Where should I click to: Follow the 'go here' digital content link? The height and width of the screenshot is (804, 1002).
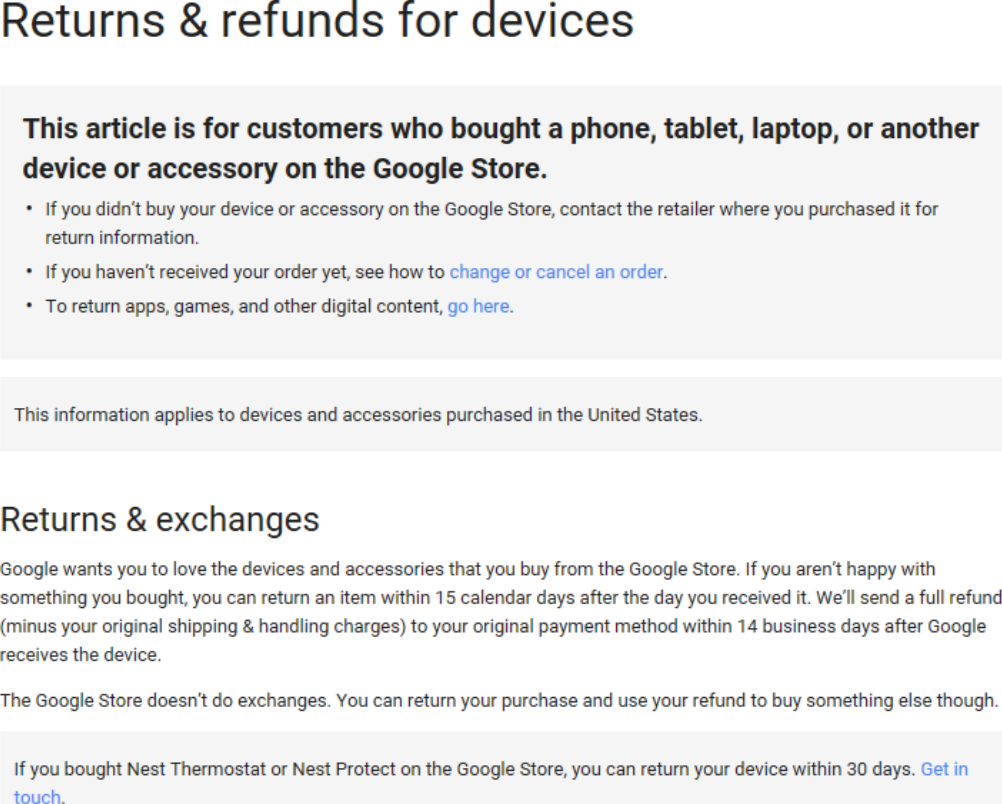click(x=479, y=307)
